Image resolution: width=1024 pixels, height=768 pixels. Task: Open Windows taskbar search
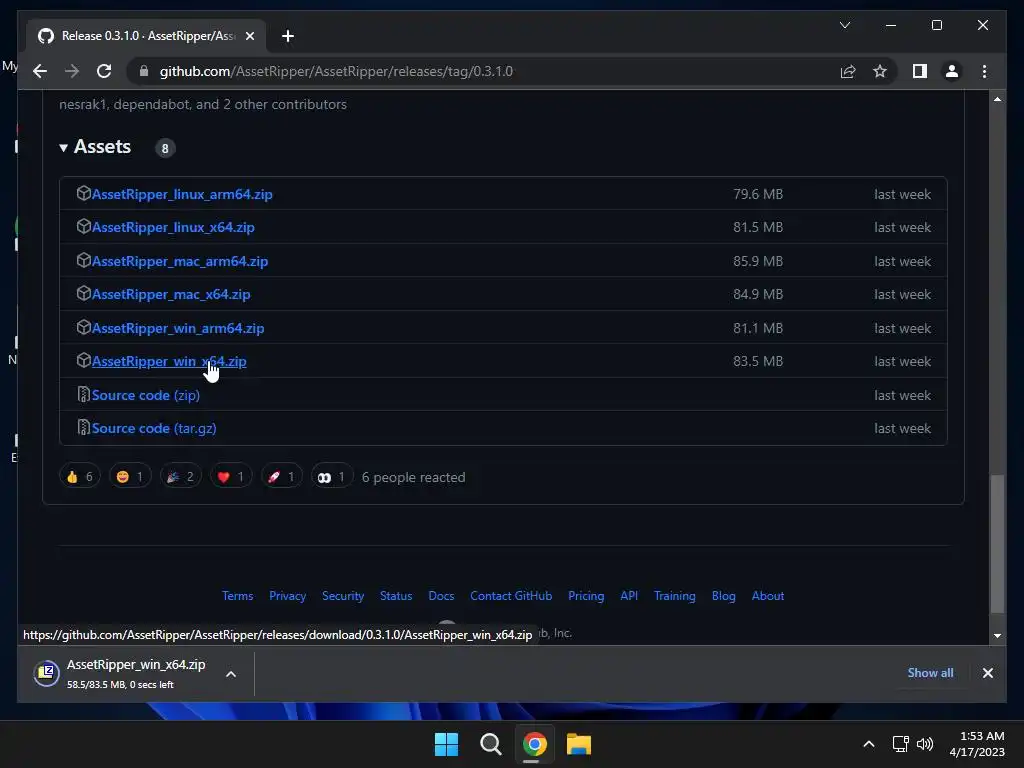click(490, 744)
